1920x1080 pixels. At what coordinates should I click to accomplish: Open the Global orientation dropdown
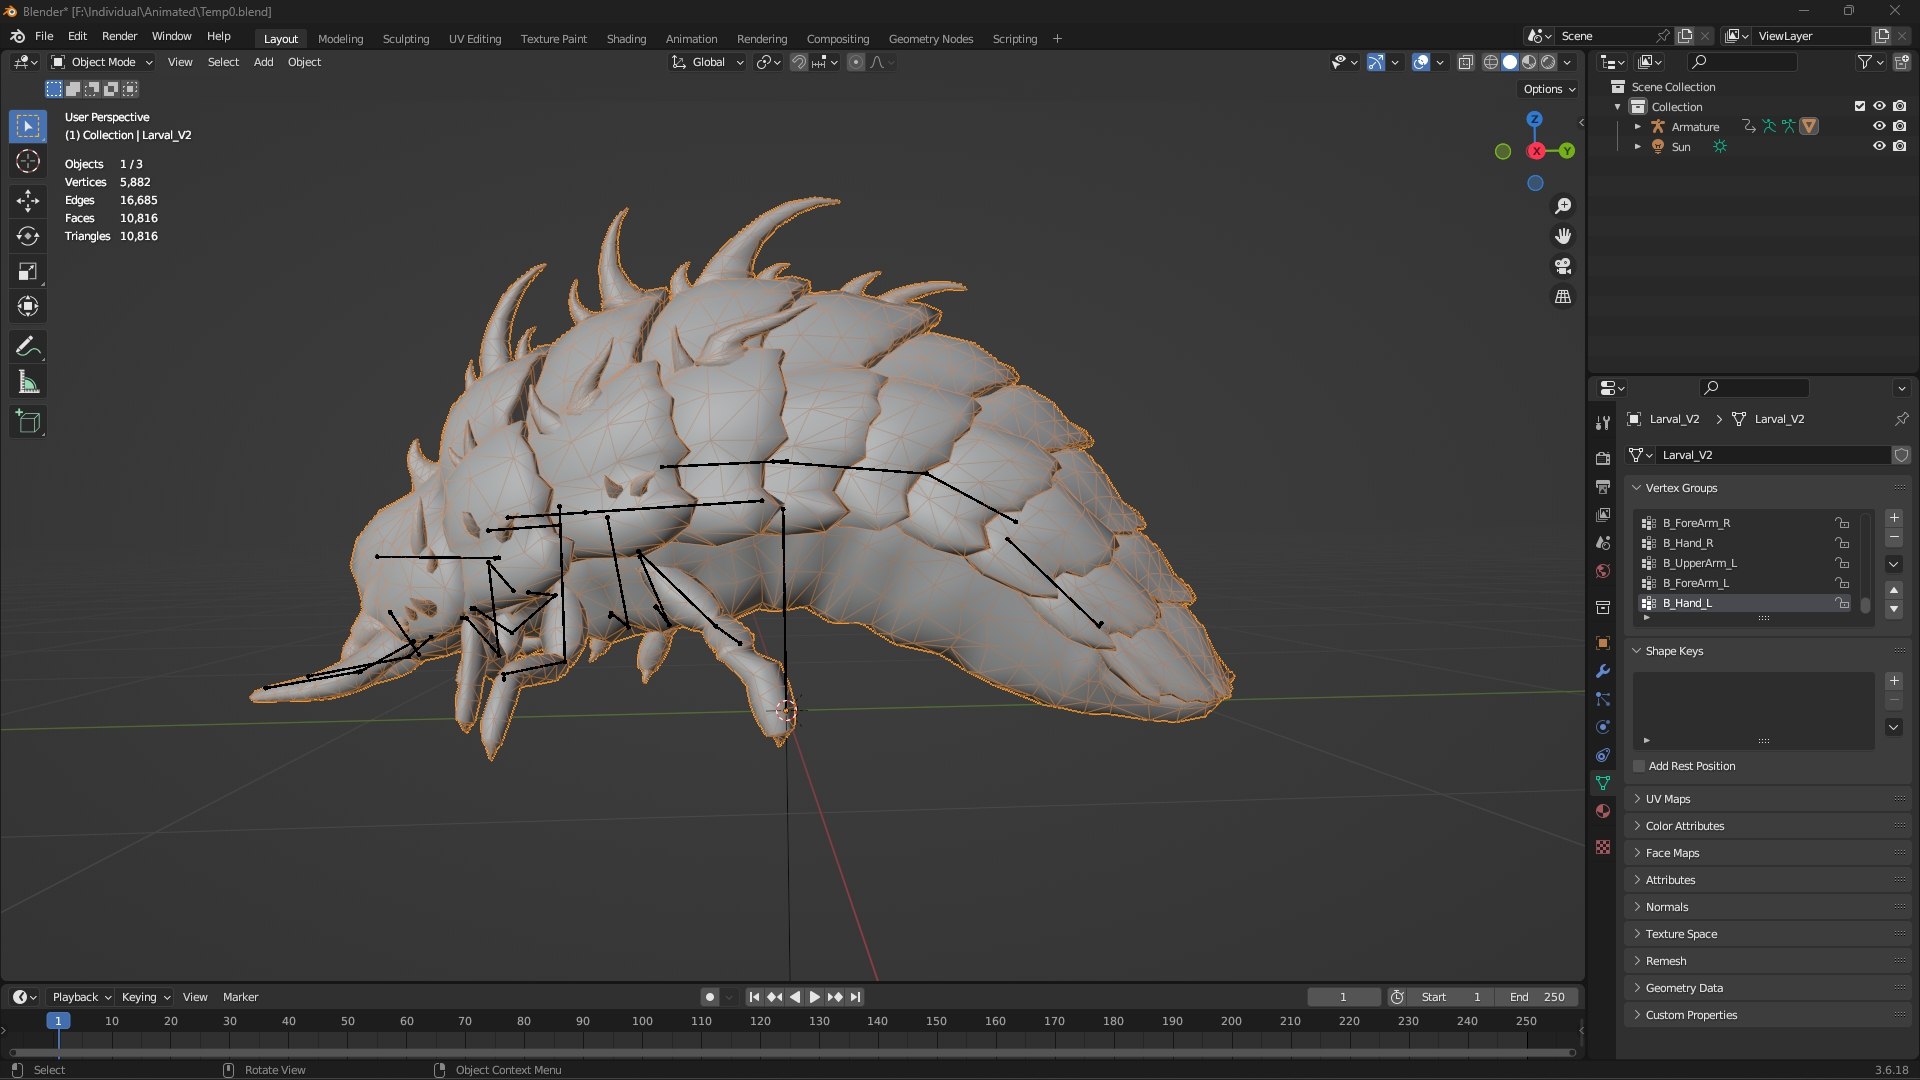tap(708, 62)
